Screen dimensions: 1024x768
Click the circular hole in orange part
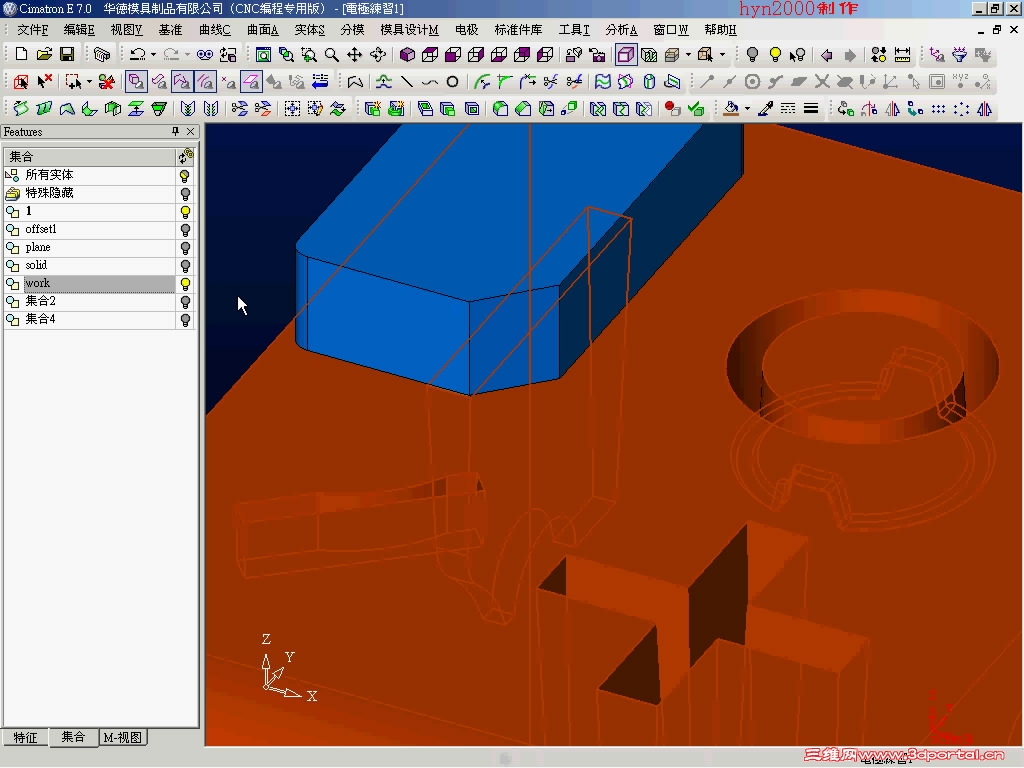point(862,366)
